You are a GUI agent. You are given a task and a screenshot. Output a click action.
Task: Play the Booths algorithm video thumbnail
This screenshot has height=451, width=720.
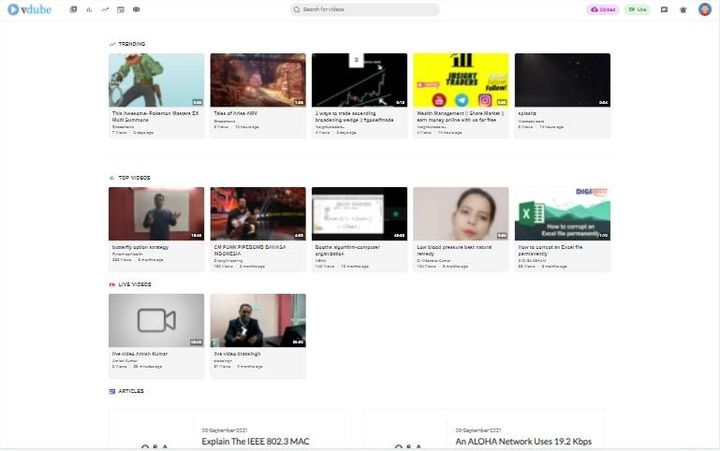coord(360,214)
